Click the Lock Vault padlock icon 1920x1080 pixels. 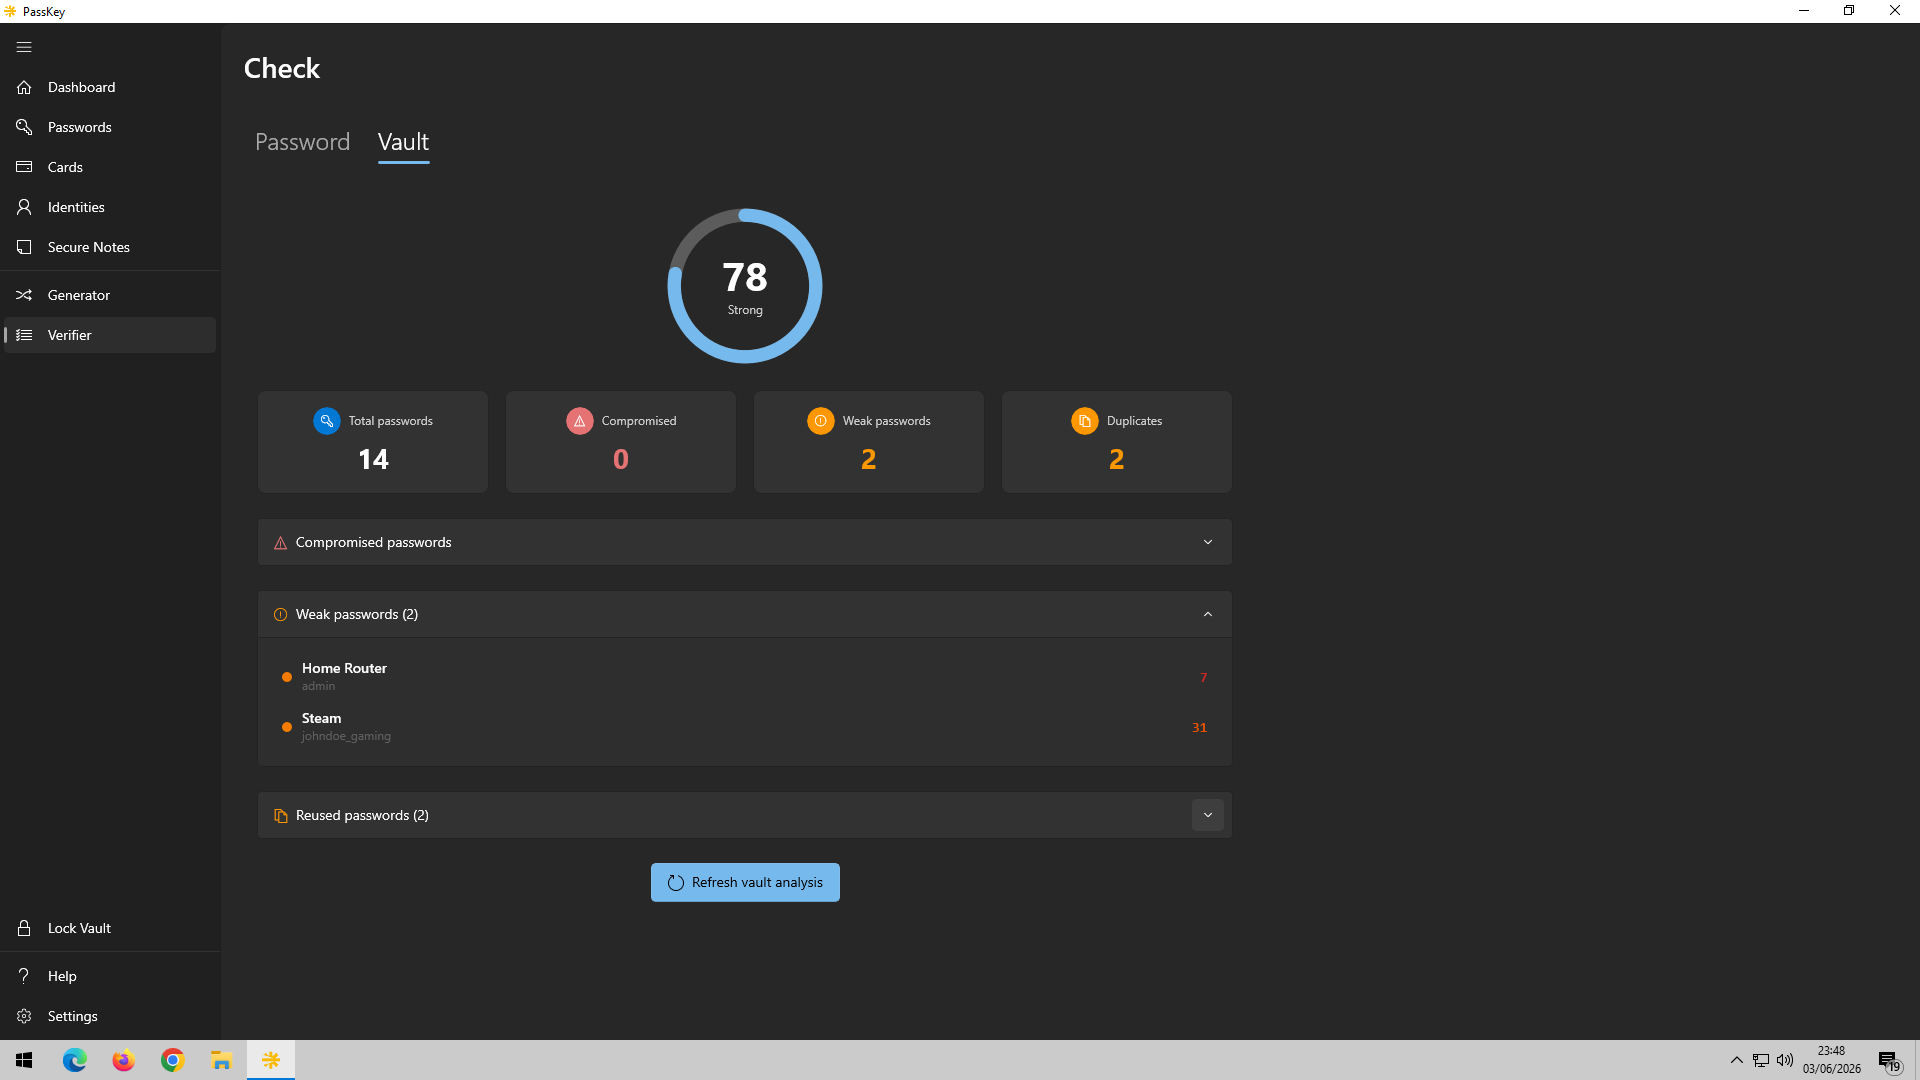click(24, 928)
